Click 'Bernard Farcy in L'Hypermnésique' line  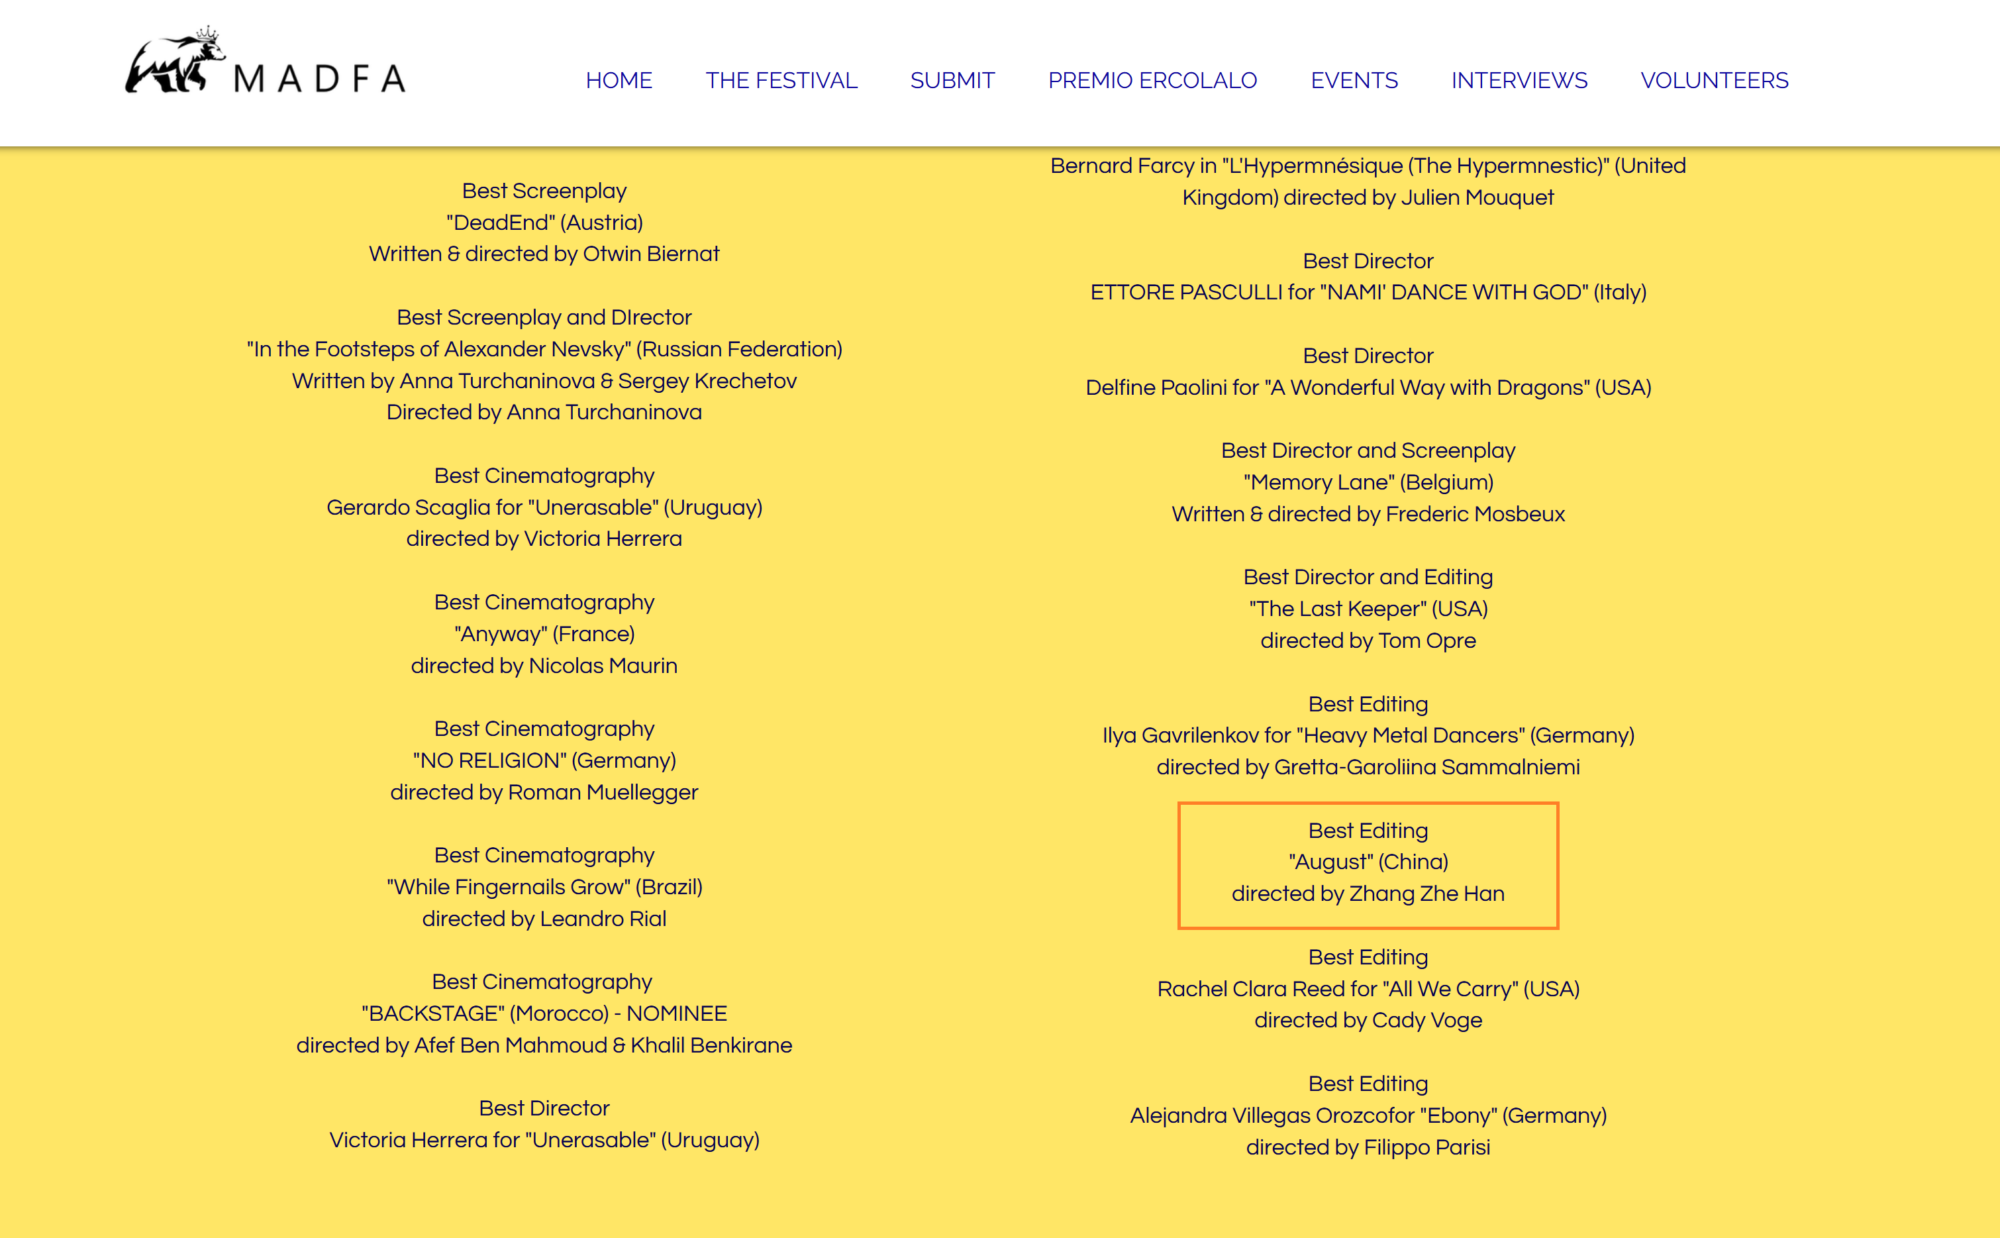[1368, 166]
